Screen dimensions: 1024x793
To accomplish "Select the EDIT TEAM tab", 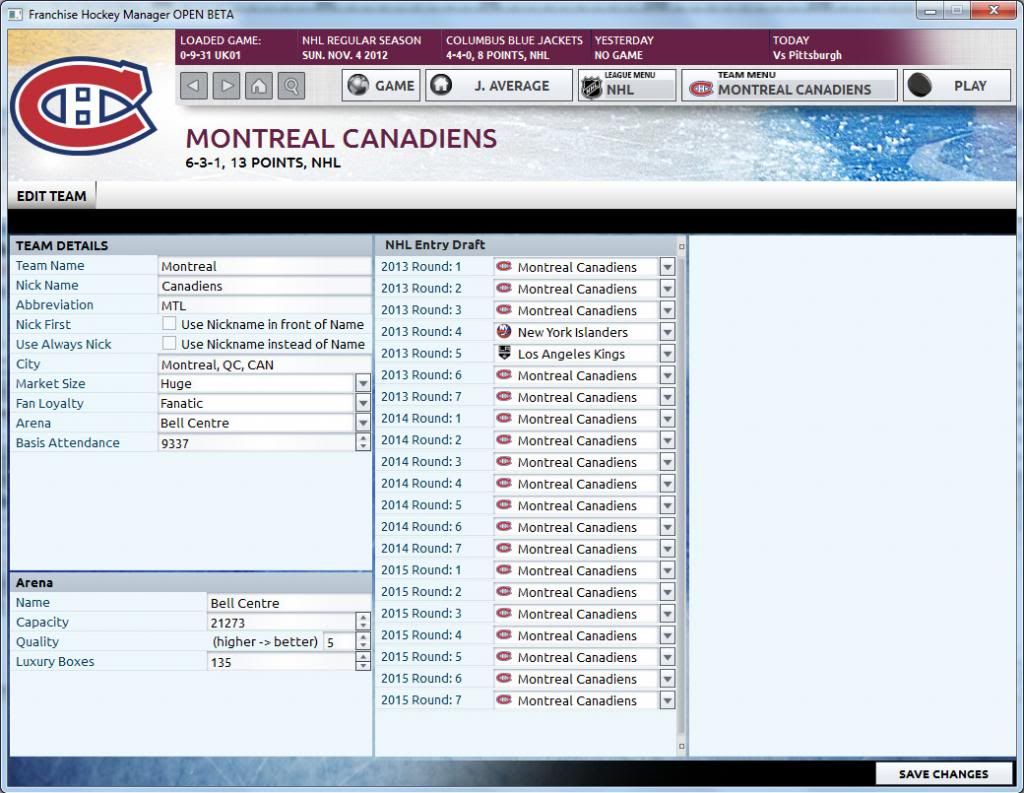I will tap(52, 196).
